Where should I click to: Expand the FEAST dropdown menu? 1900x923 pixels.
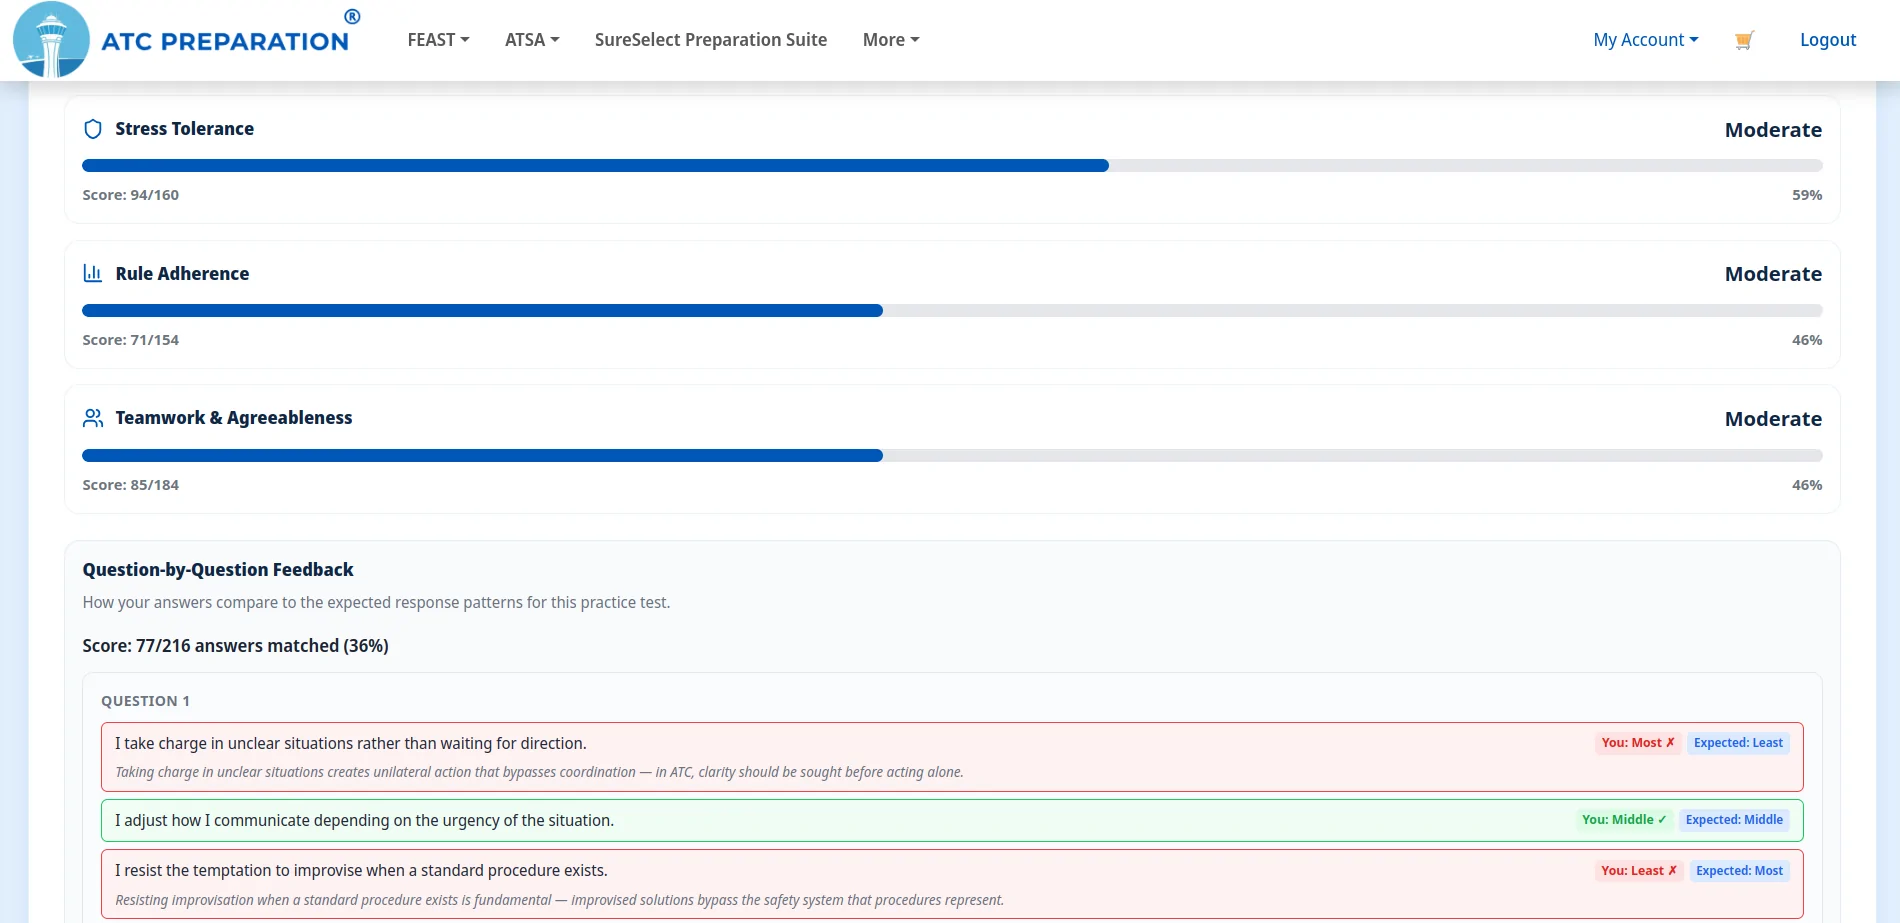click(438, 40)
